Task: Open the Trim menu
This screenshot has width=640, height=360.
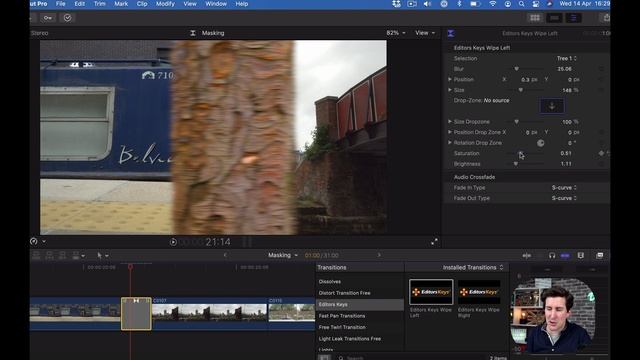Action: coord(100,4)
